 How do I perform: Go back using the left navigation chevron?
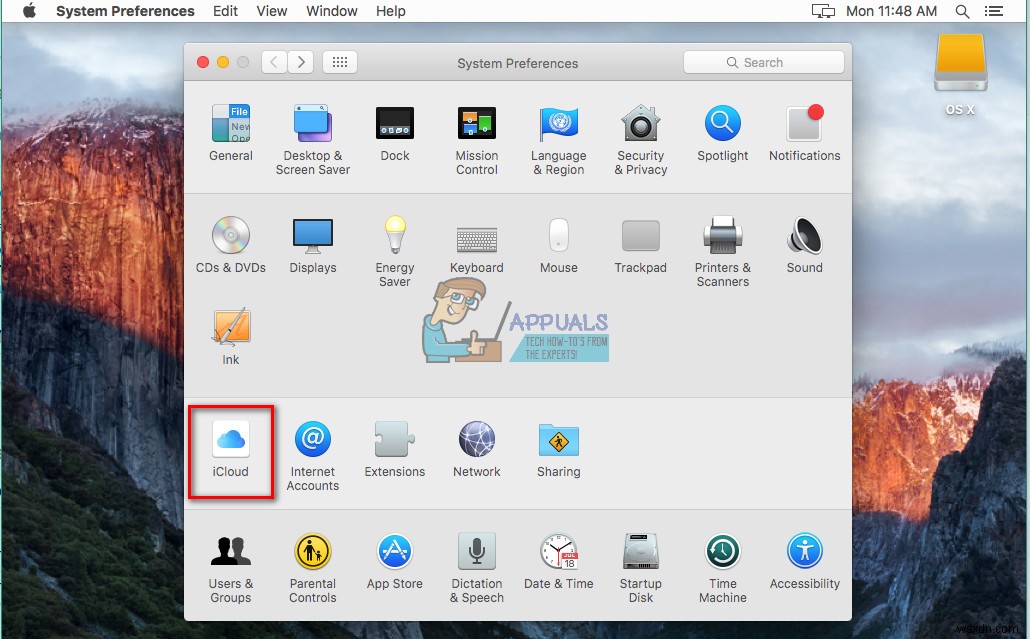click(274, 61)
